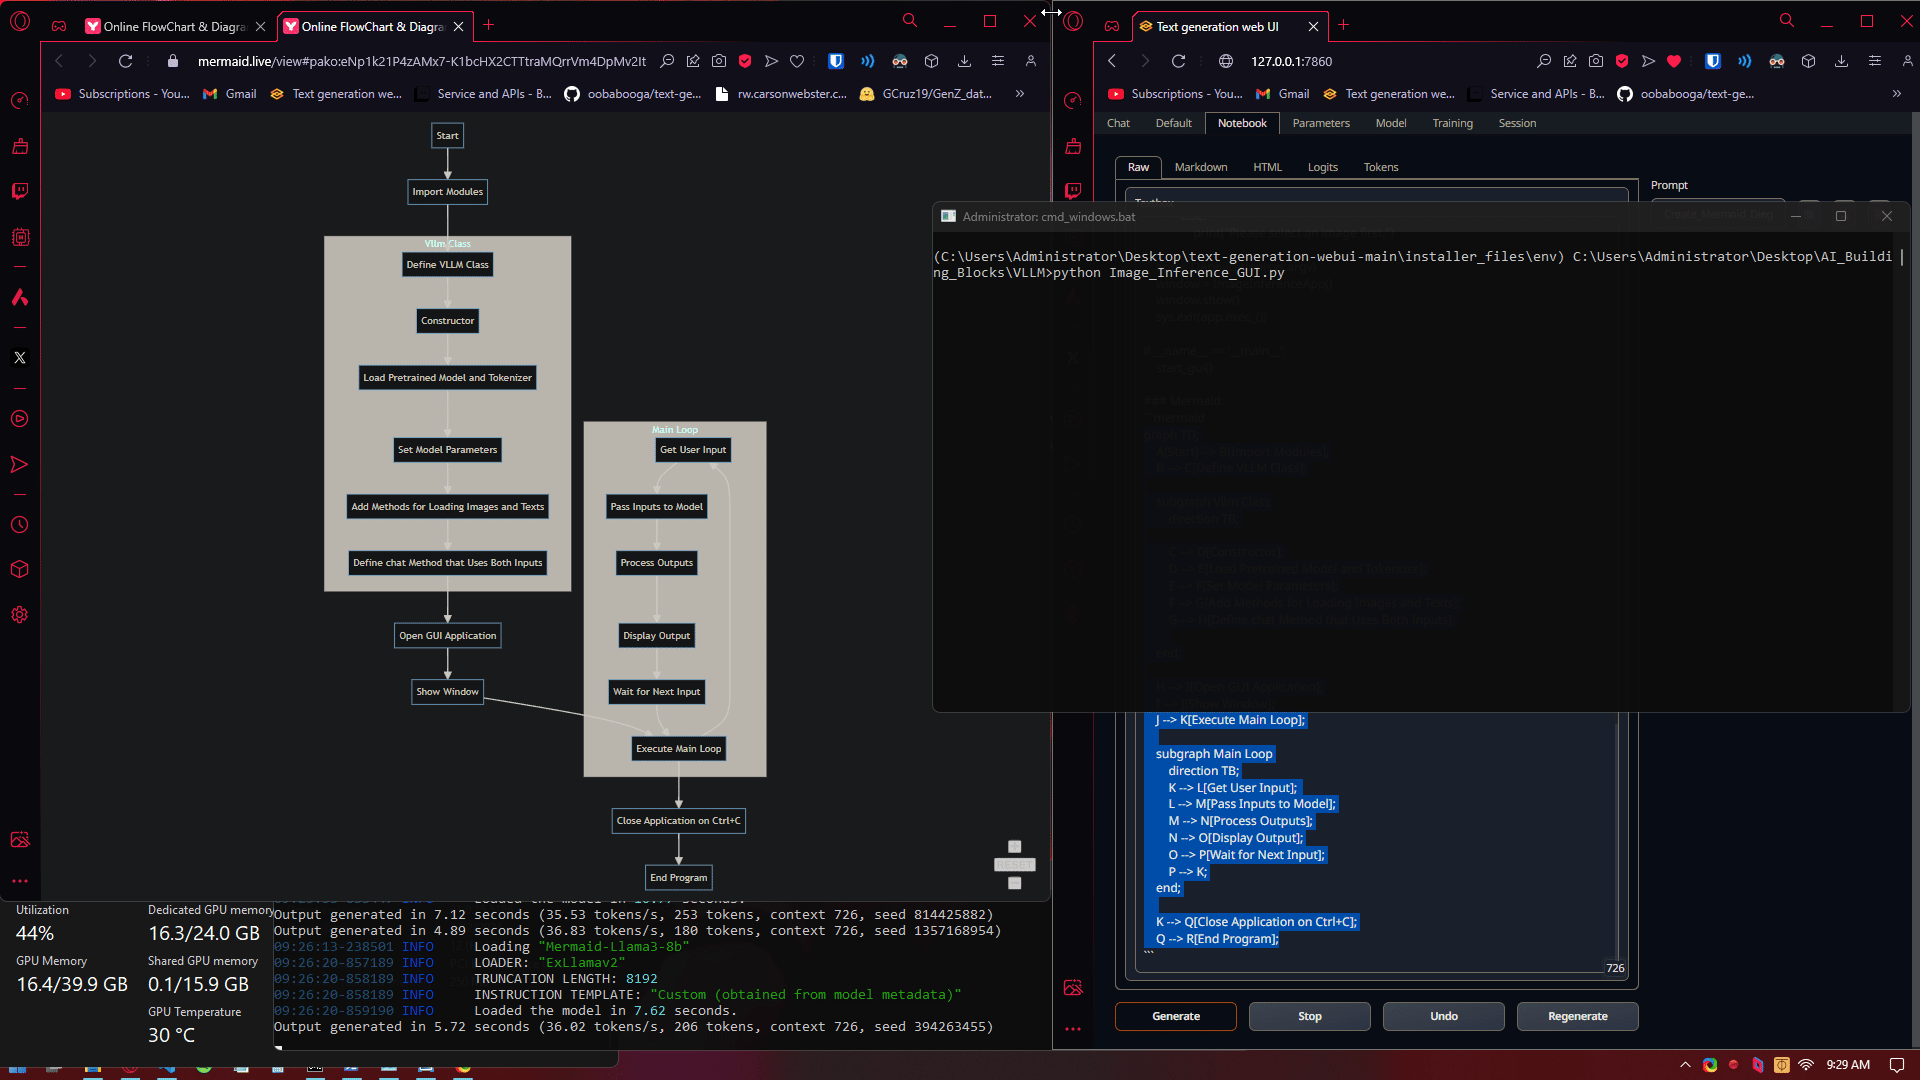Open Twitch panel in left sidebar
Screen dimensions: 1920x1080
[20, 191]
